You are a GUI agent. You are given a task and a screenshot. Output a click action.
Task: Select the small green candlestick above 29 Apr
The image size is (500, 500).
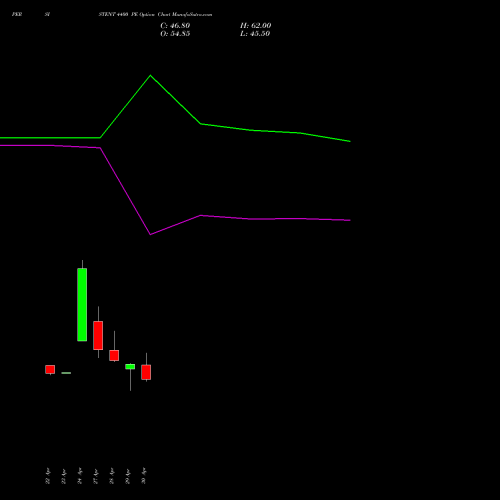pos(130,366)
